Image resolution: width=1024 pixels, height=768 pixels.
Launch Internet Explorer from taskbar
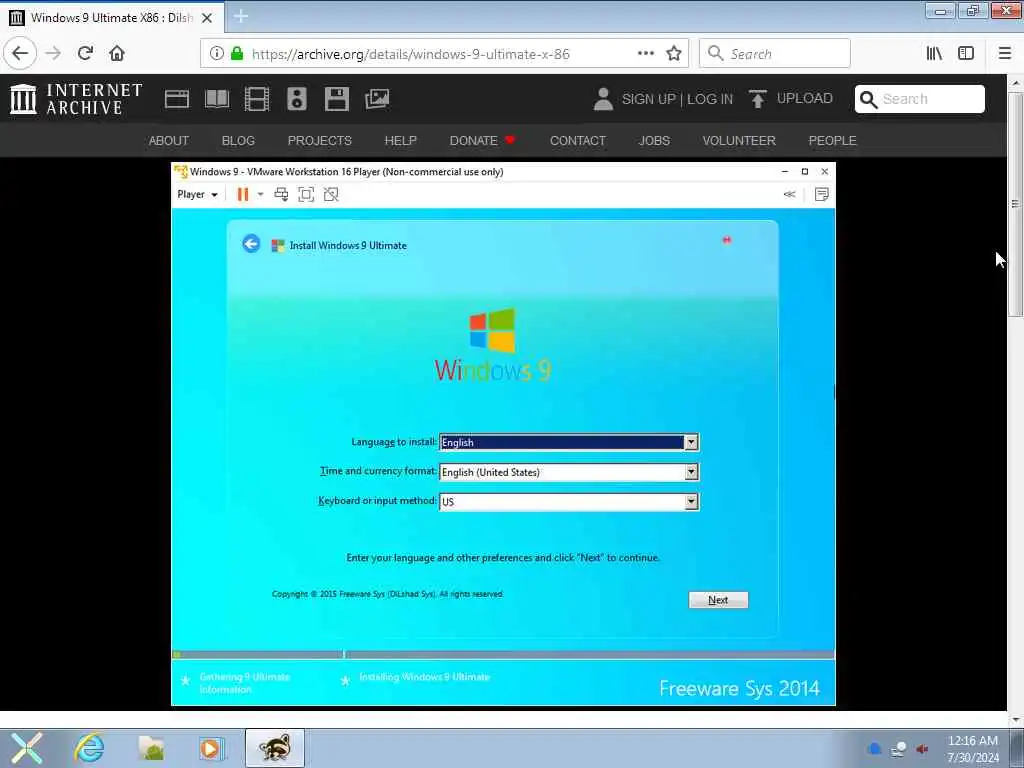click(89, 748)
